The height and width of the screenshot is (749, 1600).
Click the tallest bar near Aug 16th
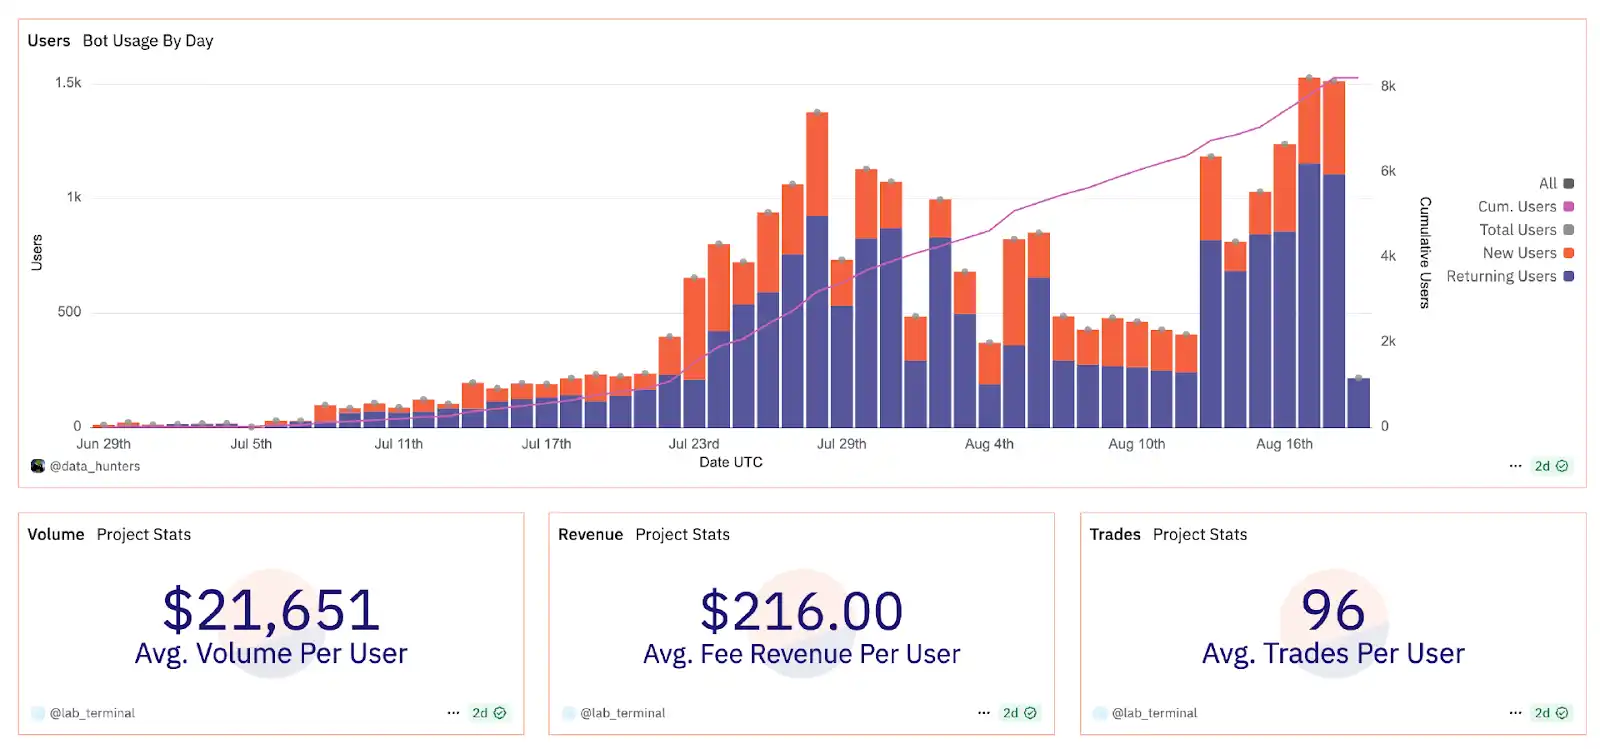1309,250
